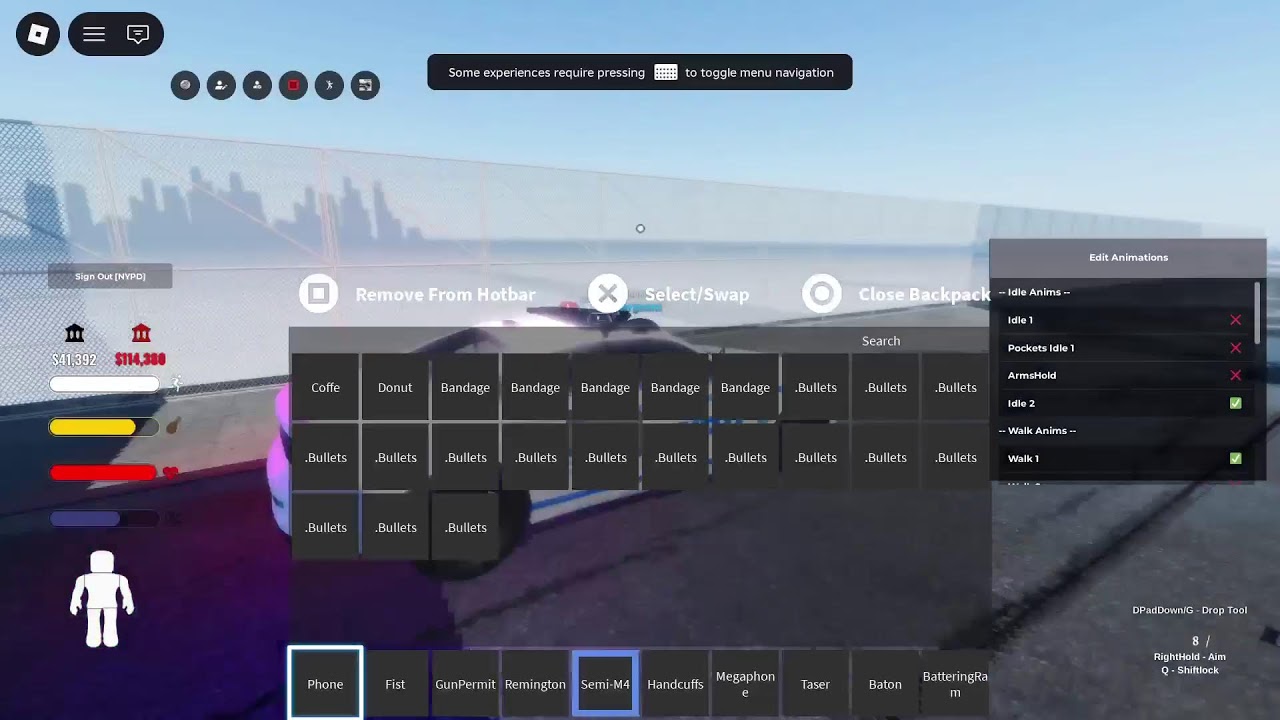Click the Edit Animations panel scrollbar

point(1258,311)
